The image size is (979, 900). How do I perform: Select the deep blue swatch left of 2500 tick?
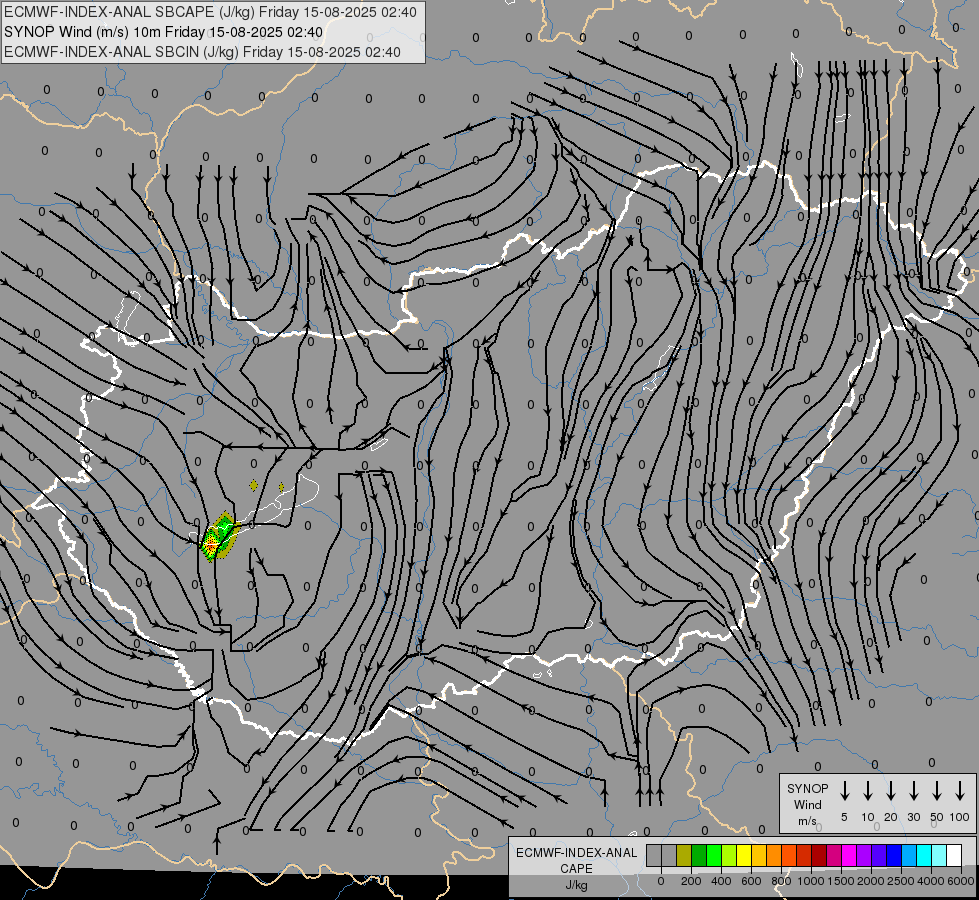(x=894, y=855)
